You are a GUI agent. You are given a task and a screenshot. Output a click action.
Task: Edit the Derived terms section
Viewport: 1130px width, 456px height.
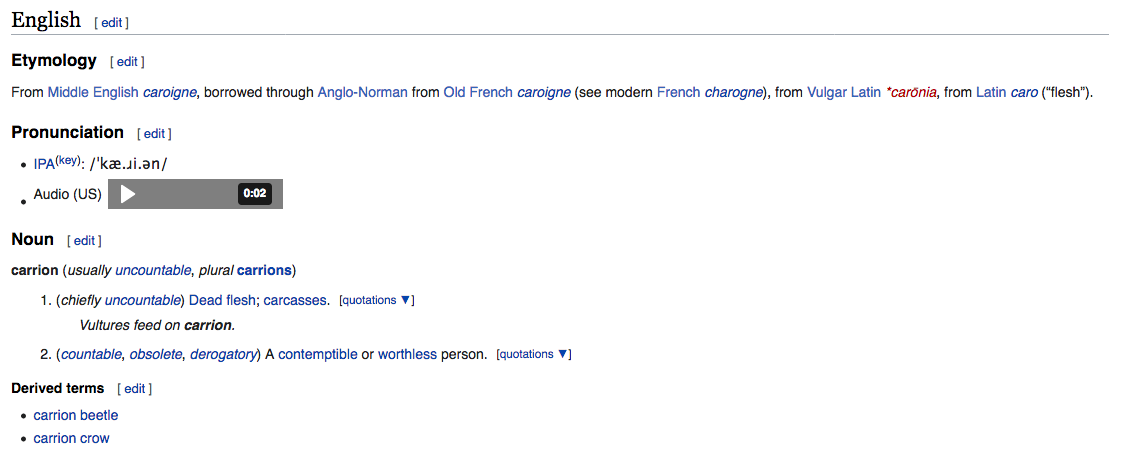pos(134,389)
